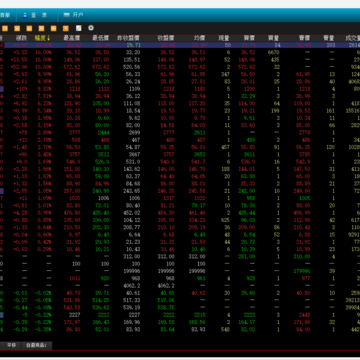This screenshot has height=360, width=360.
Task: Click the 买价 column header
Action: point(249,38)
